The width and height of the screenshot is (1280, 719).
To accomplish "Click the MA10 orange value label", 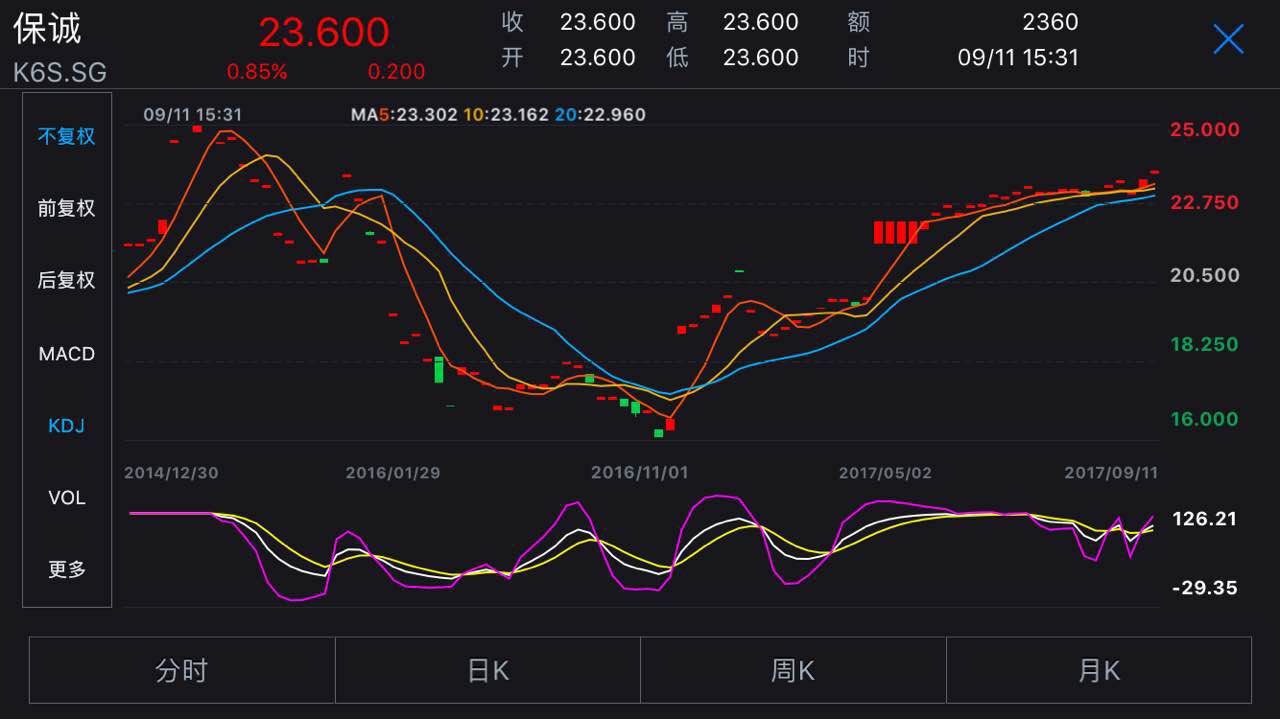I will [x=506, y=115].
